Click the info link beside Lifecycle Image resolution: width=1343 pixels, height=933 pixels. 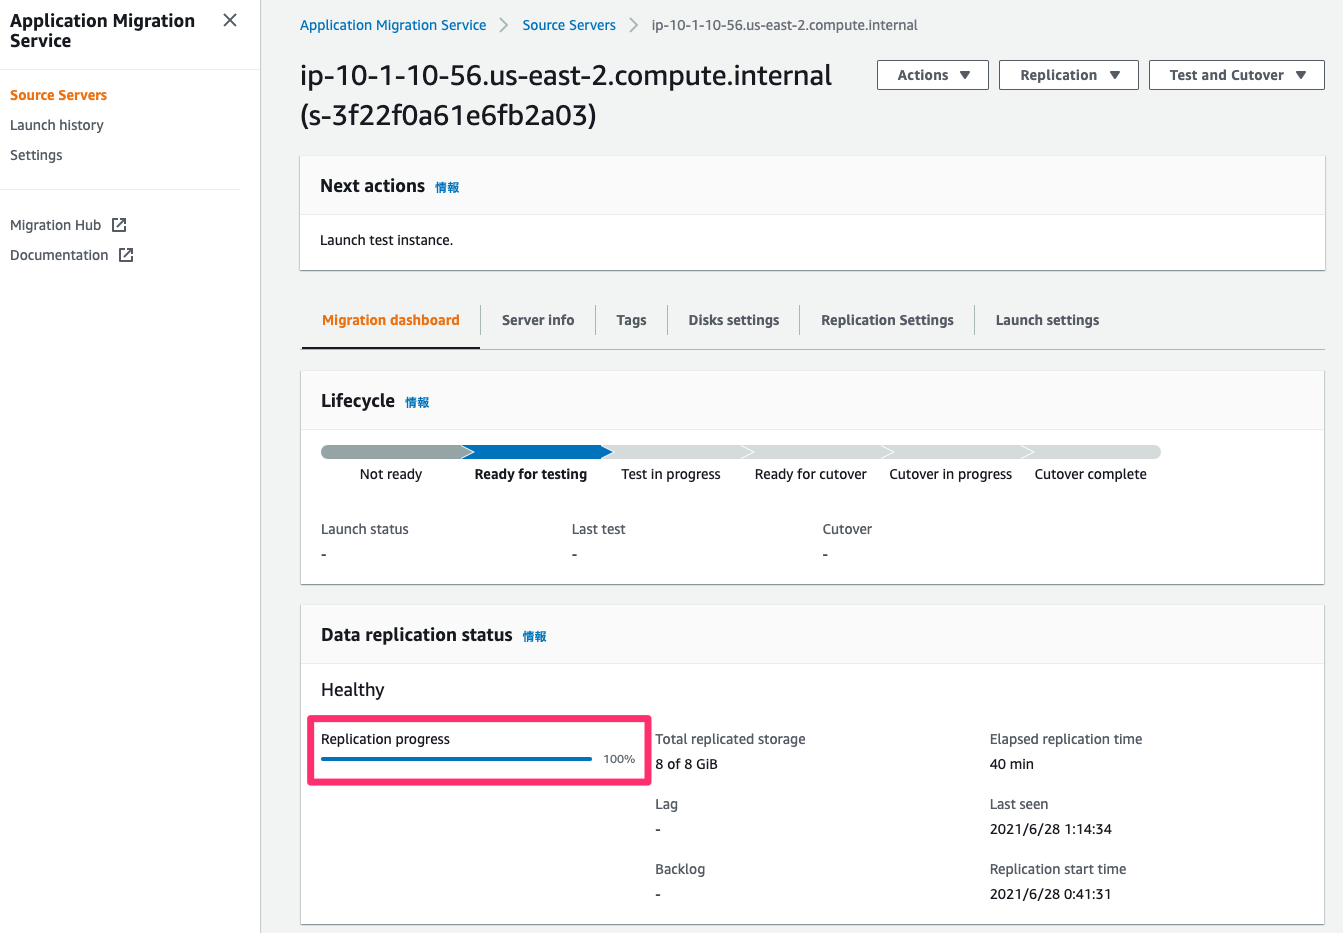(x=417, y=402)
